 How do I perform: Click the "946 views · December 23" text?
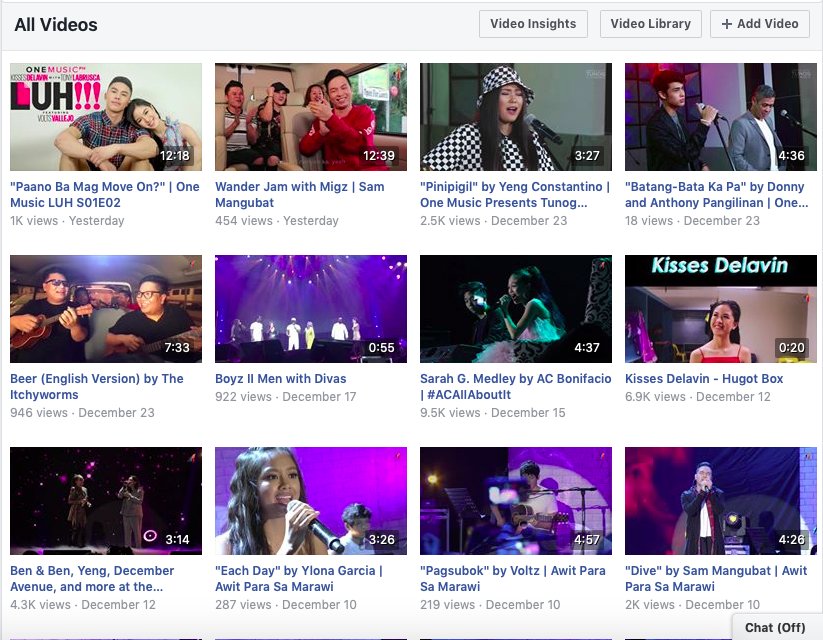pos(82,413)
